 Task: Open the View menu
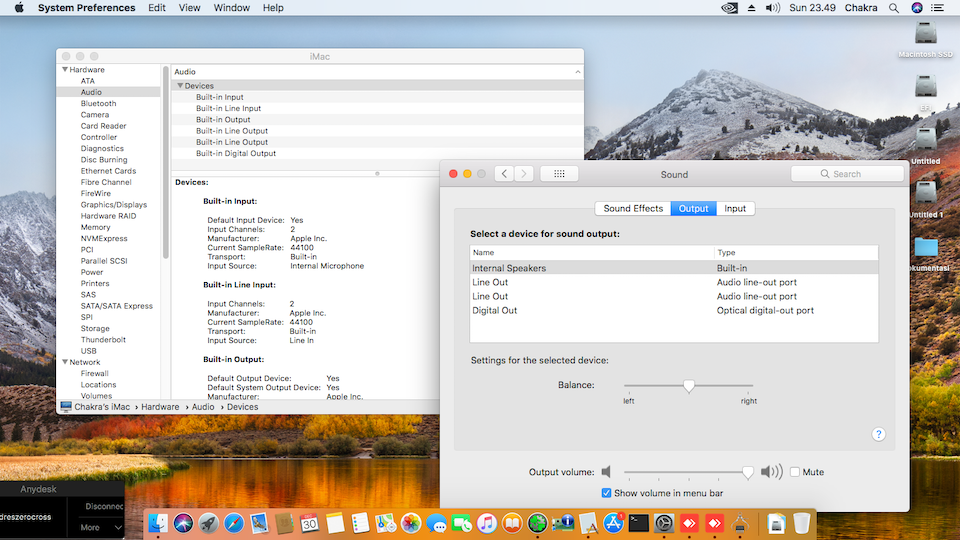click(189, 8)
